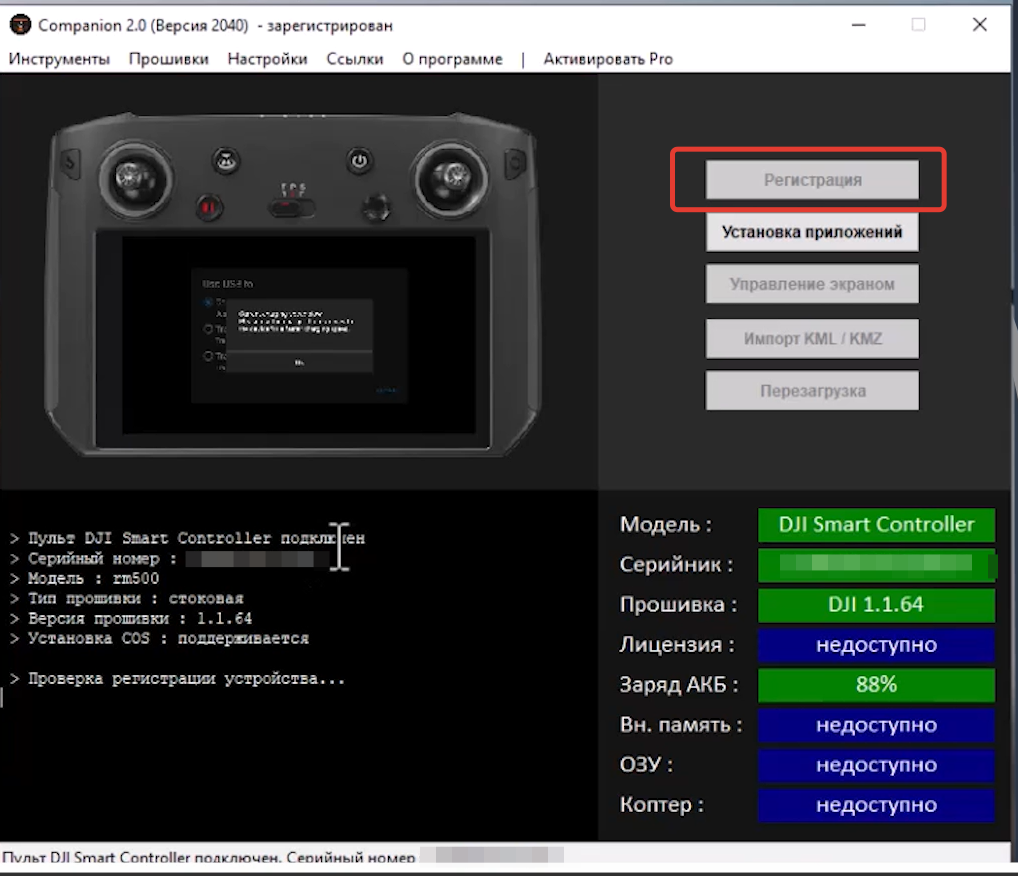Open the Прошивки menu
Image resolution: width=1018 pixels, height=876 pixels.
click(x=169, y=59)
